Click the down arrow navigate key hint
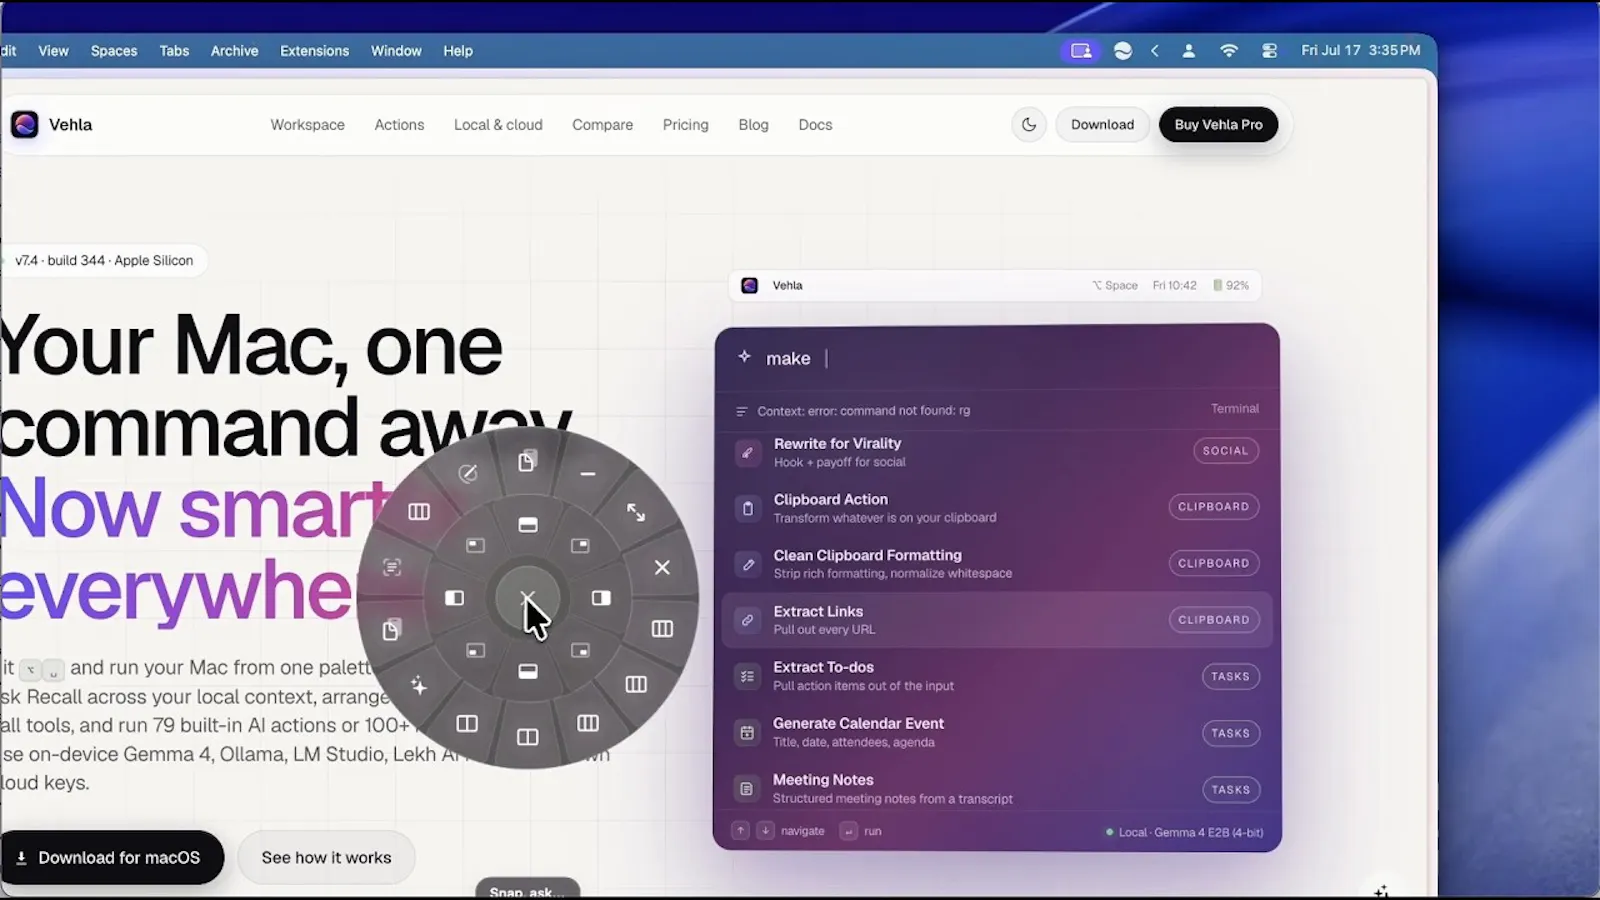Image resolution: width=1600 pixels, height=900 pixels. pyautogui.click(x=765, y=831)
